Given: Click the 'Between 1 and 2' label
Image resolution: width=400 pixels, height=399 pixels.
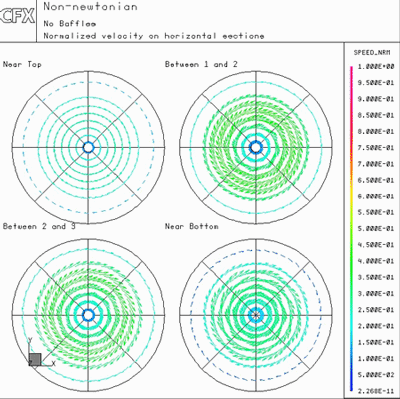Looking at the screenshot, I should coord(201,64).
